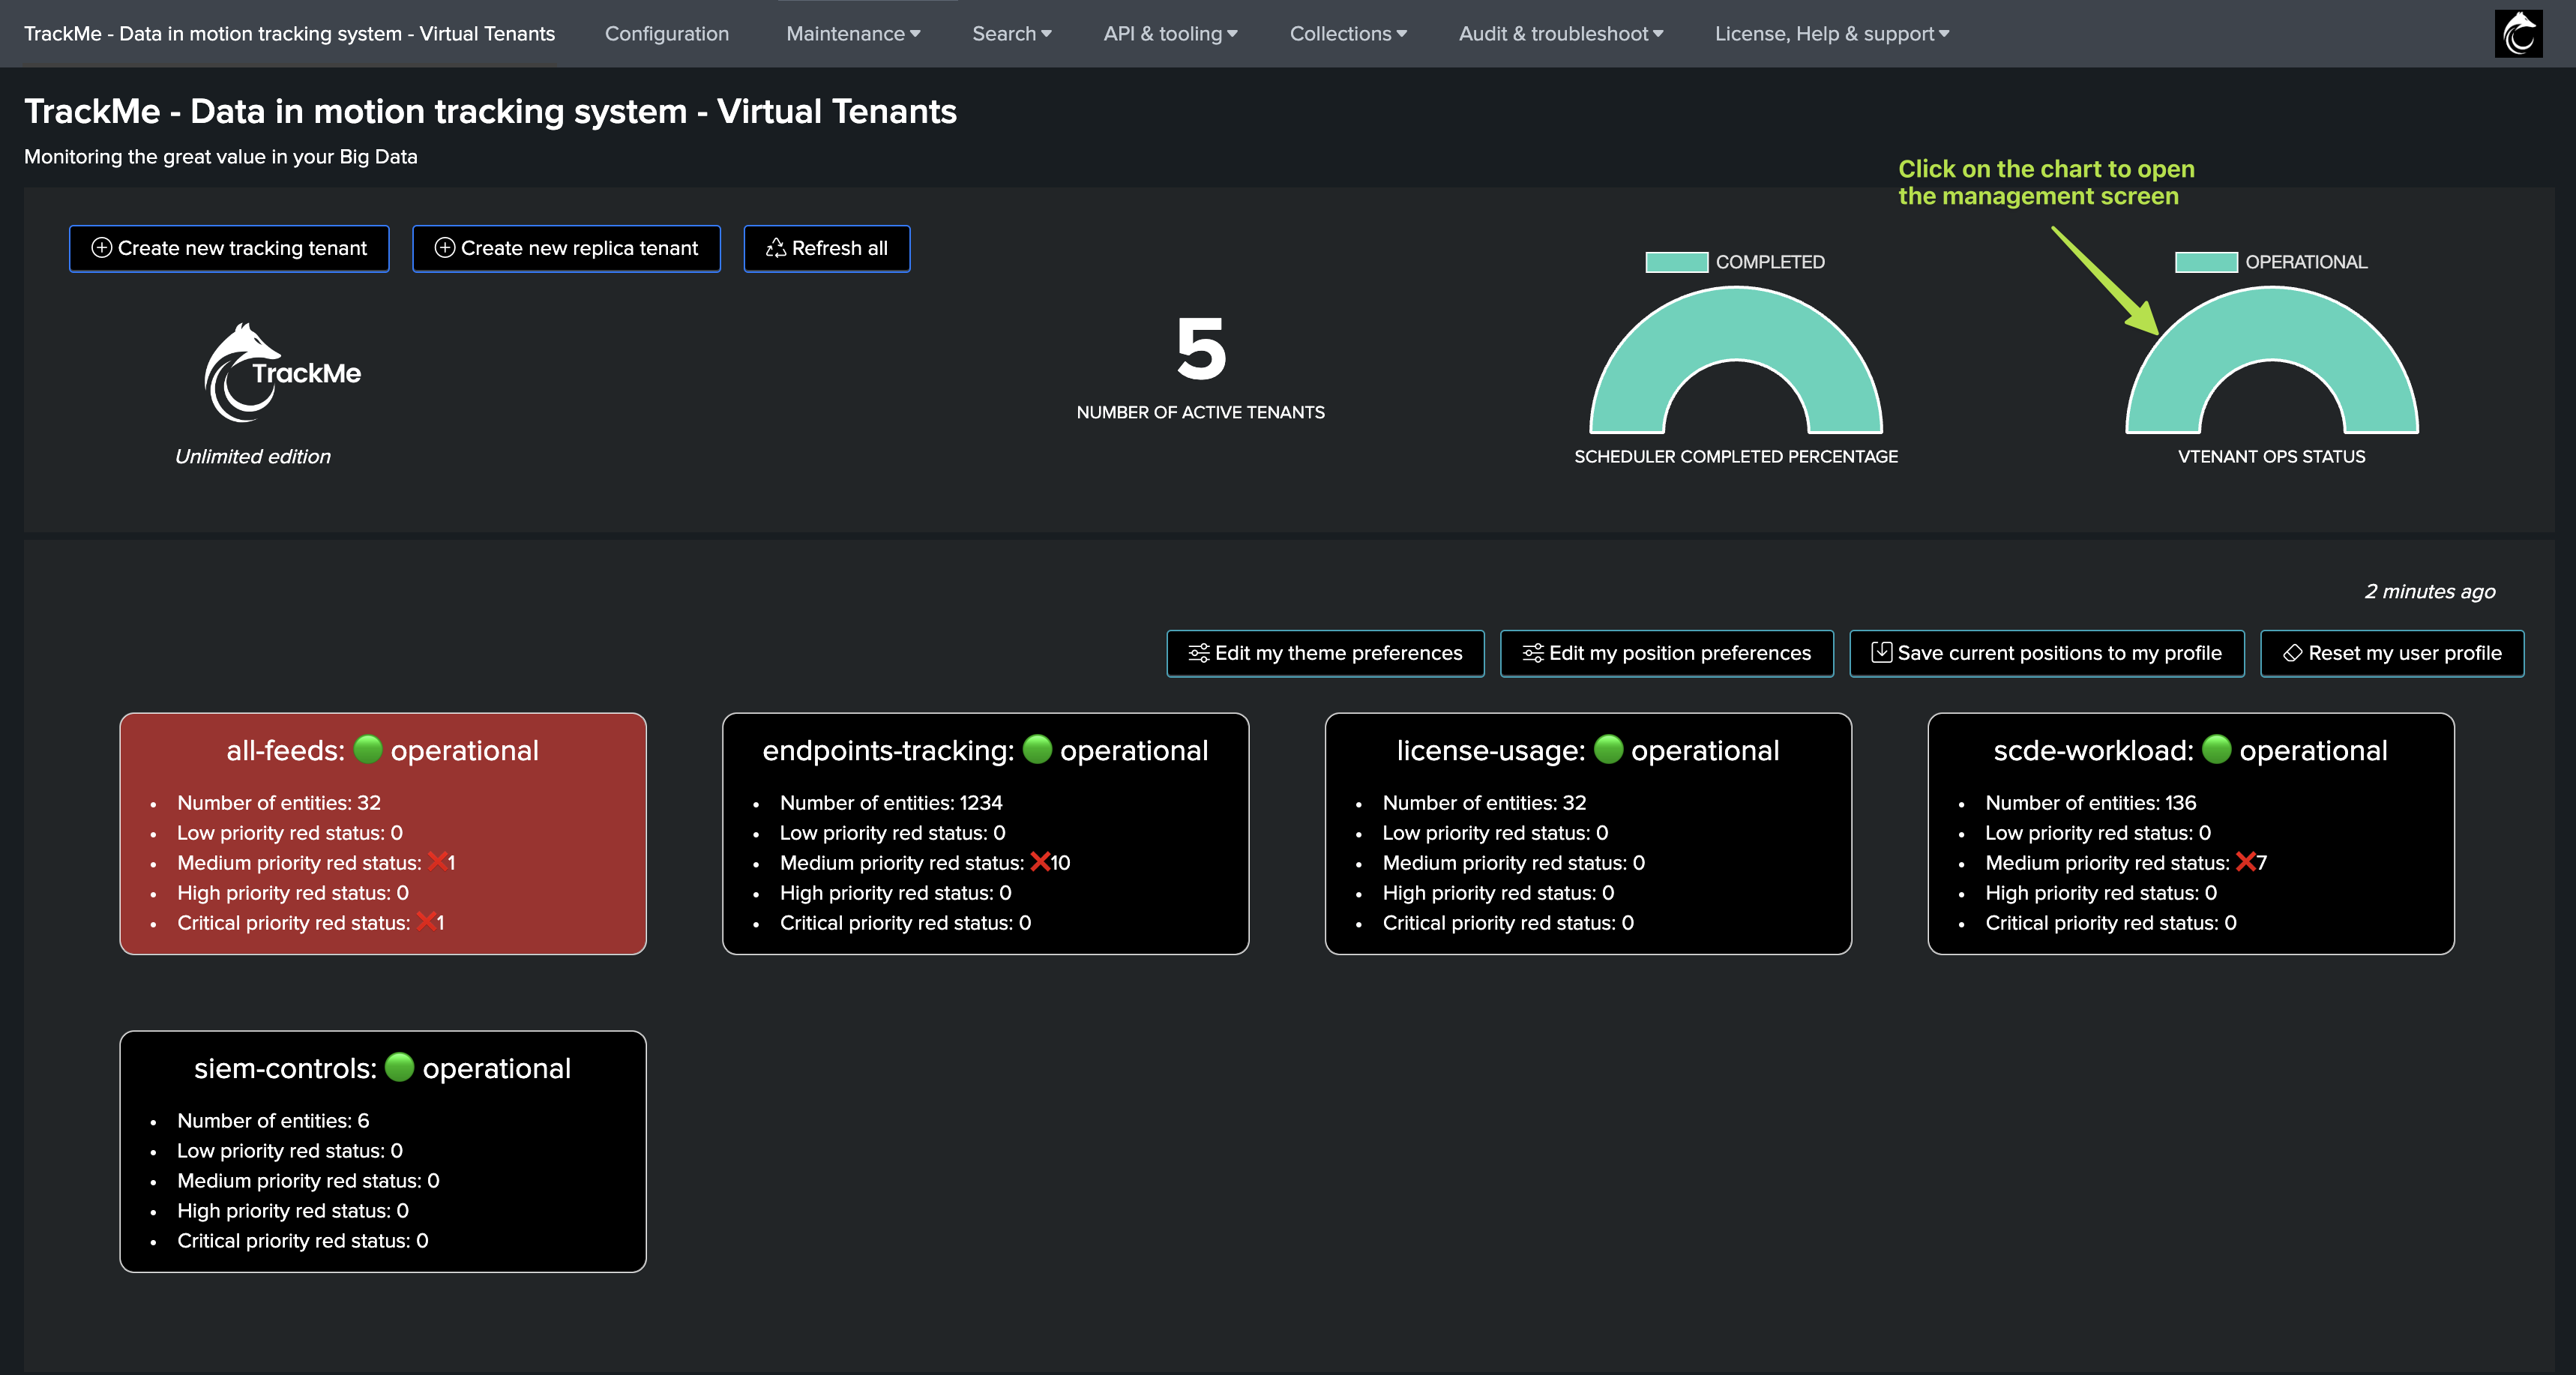Open the siem-controls tenant card title
This screenshot has height=1375, width=2576.
click(382, 1068)
